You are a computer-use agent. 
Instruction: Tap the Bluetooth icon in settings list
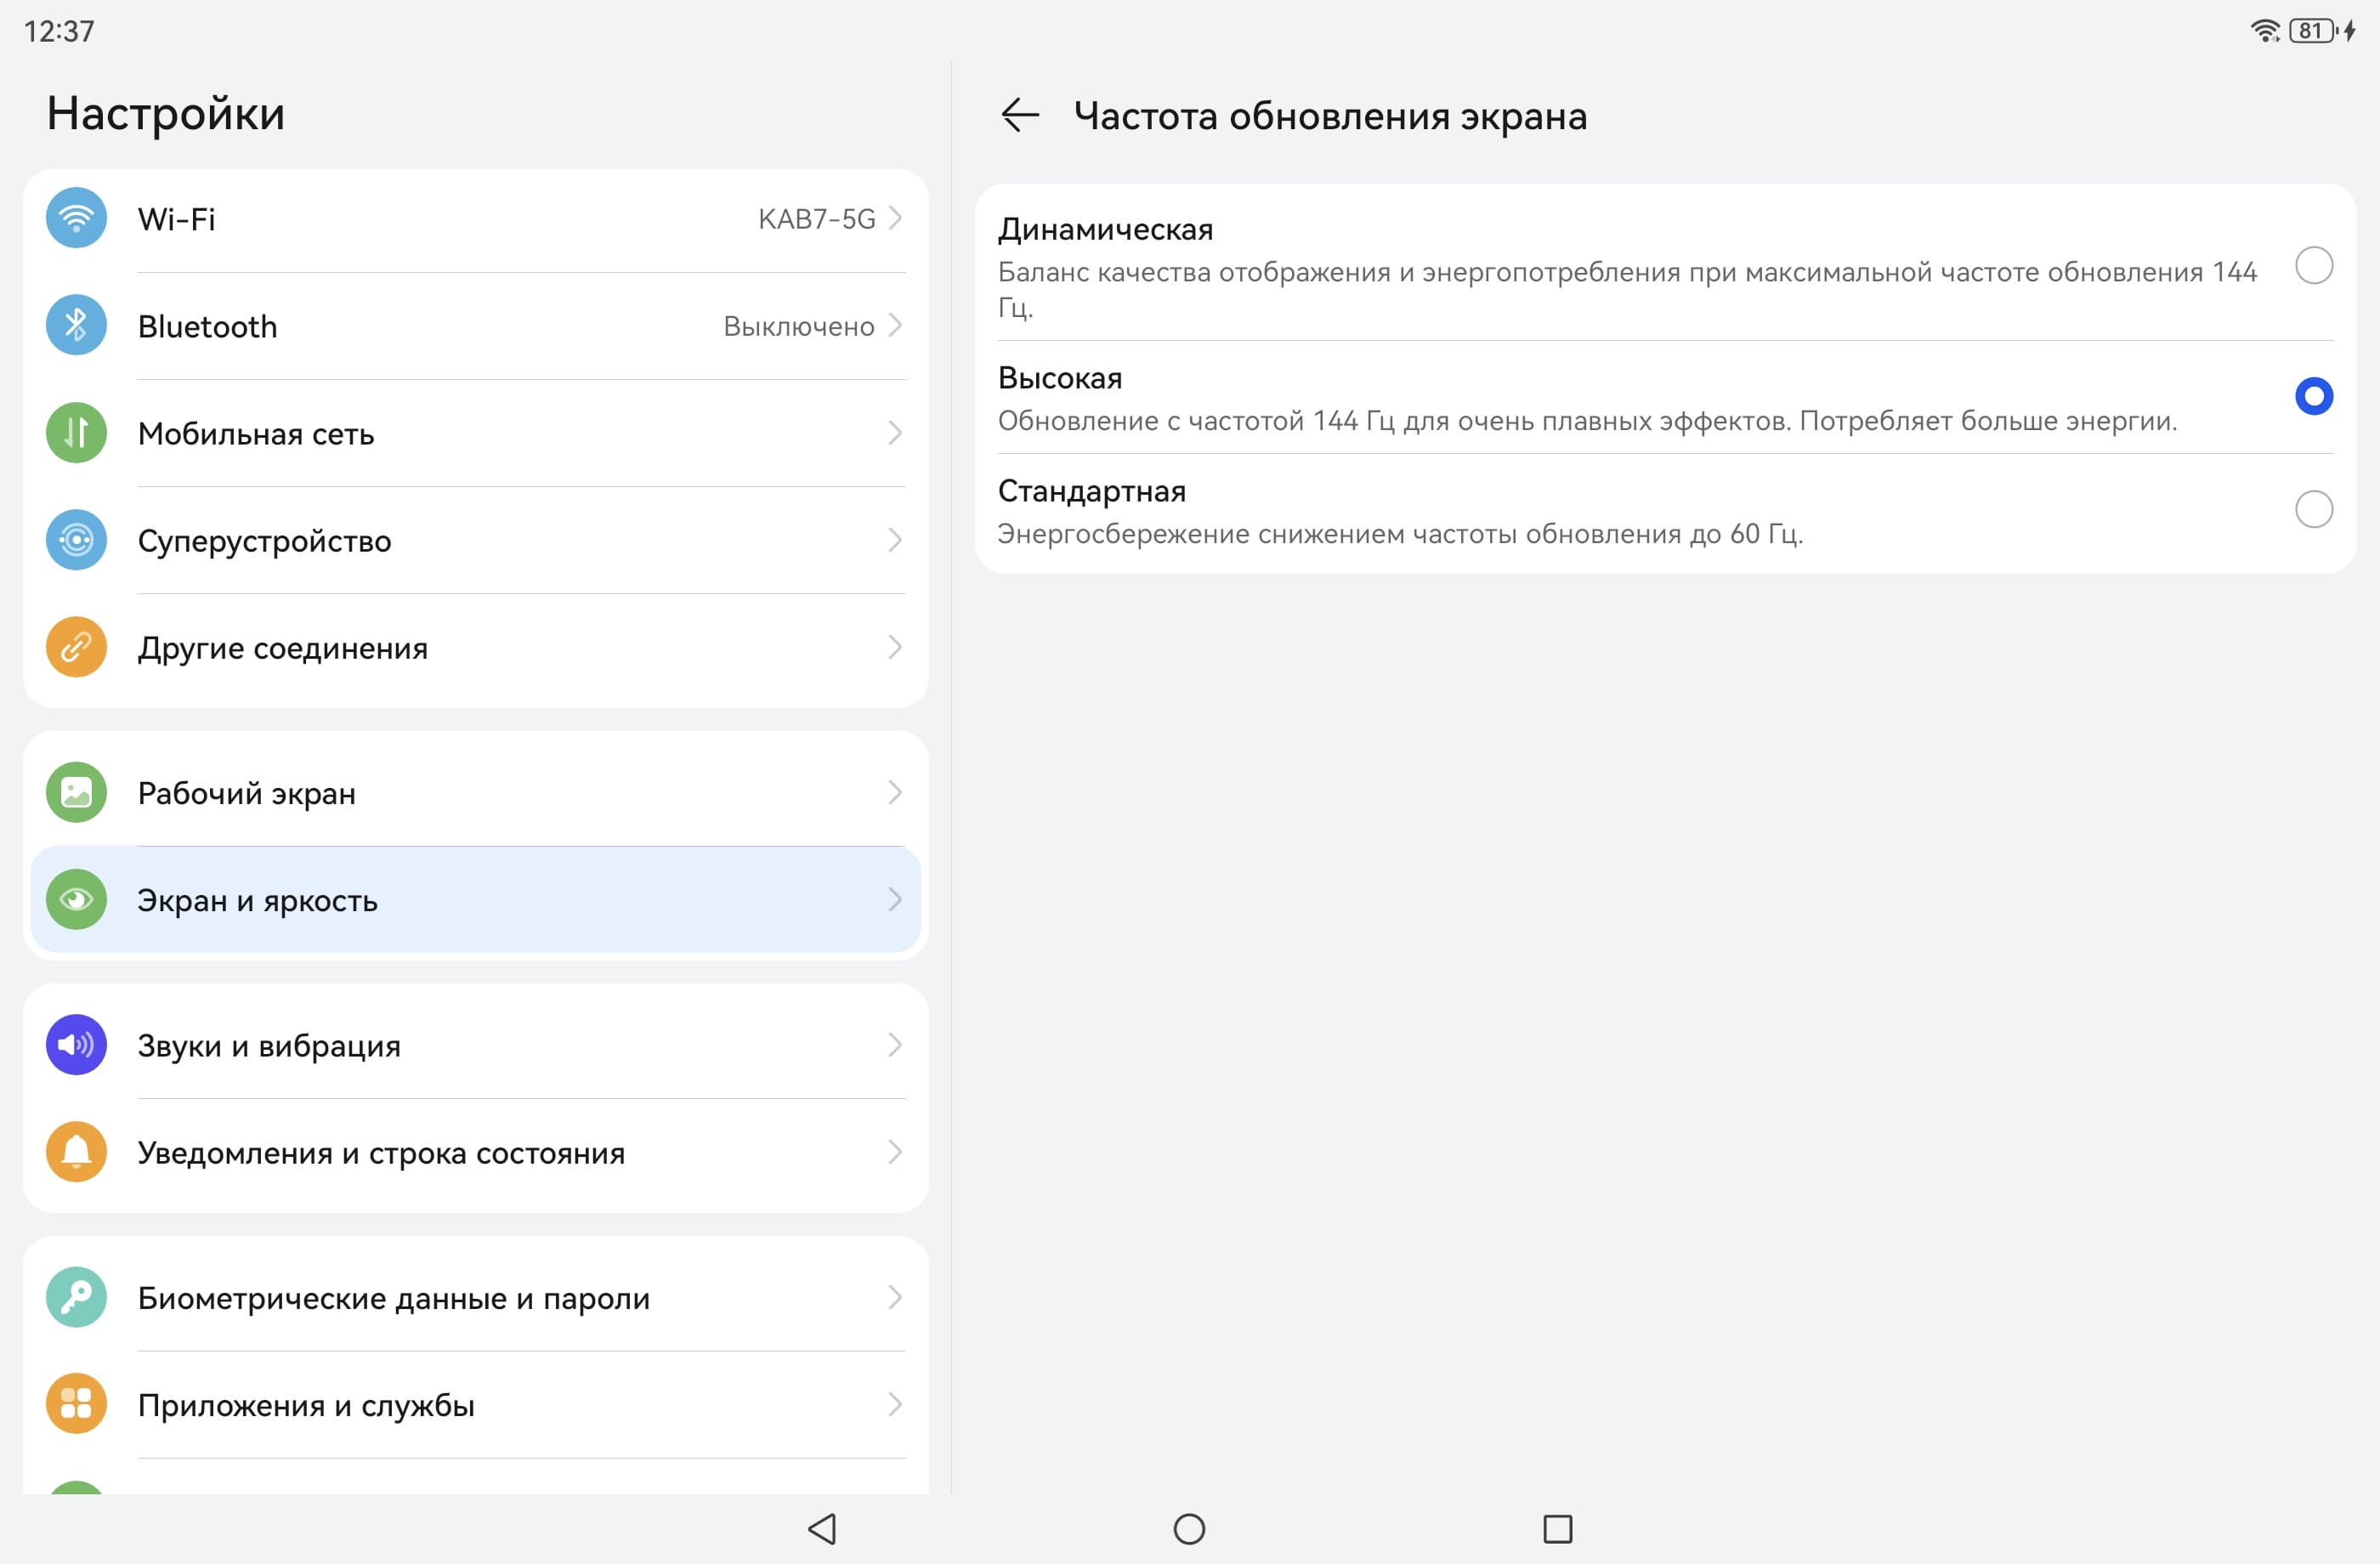pos(76,325)
